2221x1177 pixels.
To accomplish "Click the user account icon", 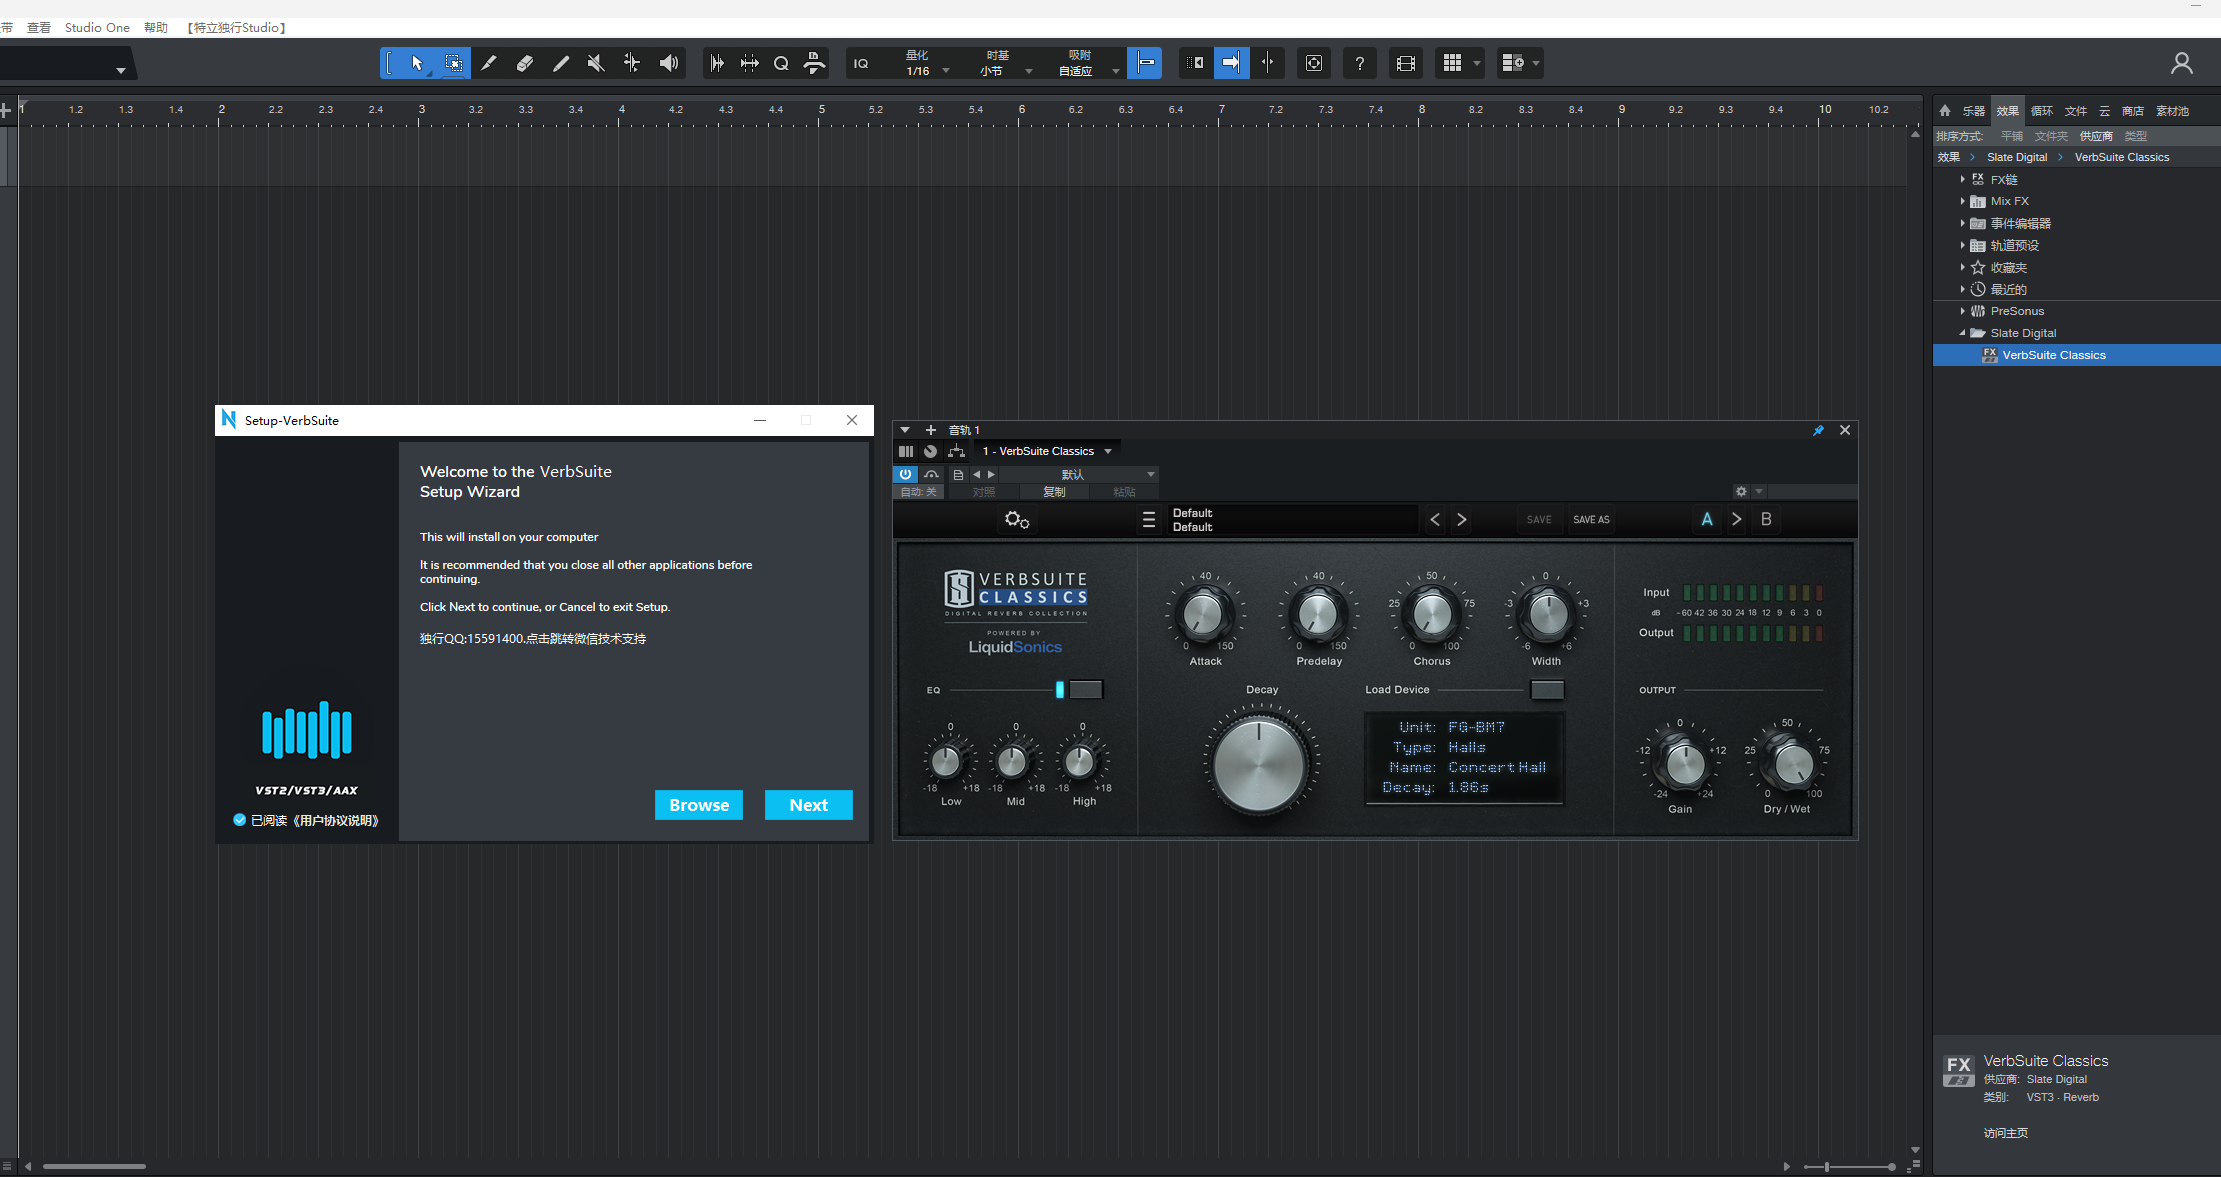I will 2182,63.
